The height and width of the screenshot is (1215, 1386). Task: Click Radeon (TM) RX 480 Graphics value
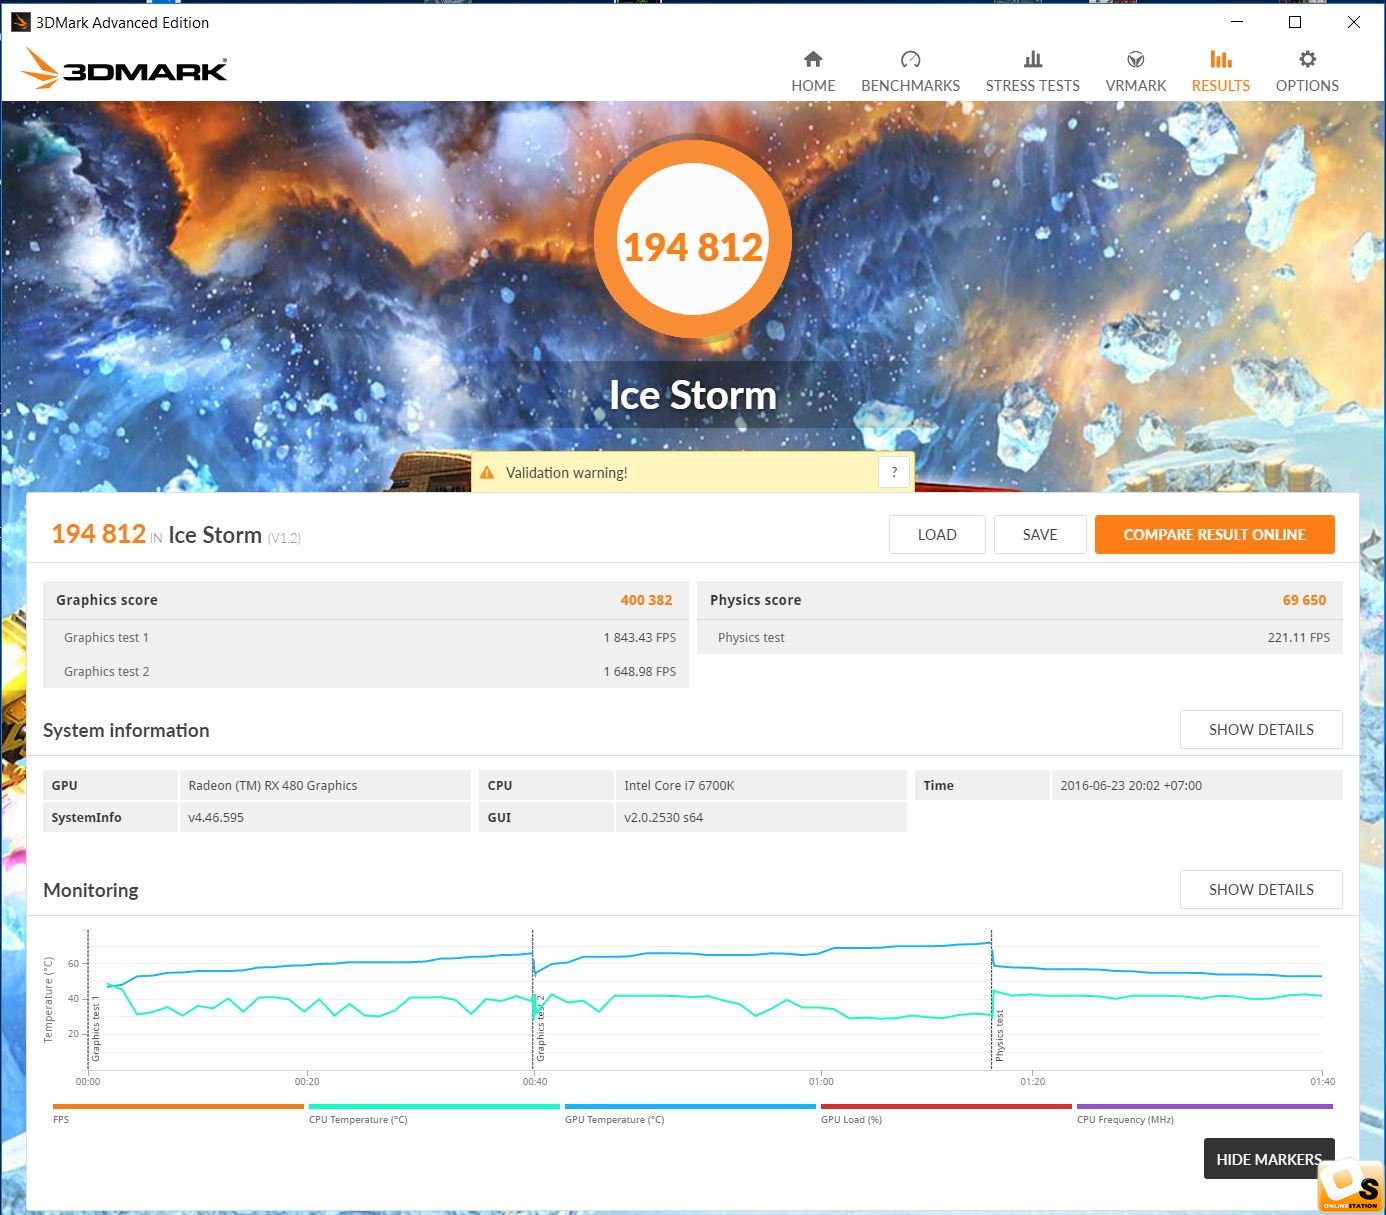click(273, 785)
